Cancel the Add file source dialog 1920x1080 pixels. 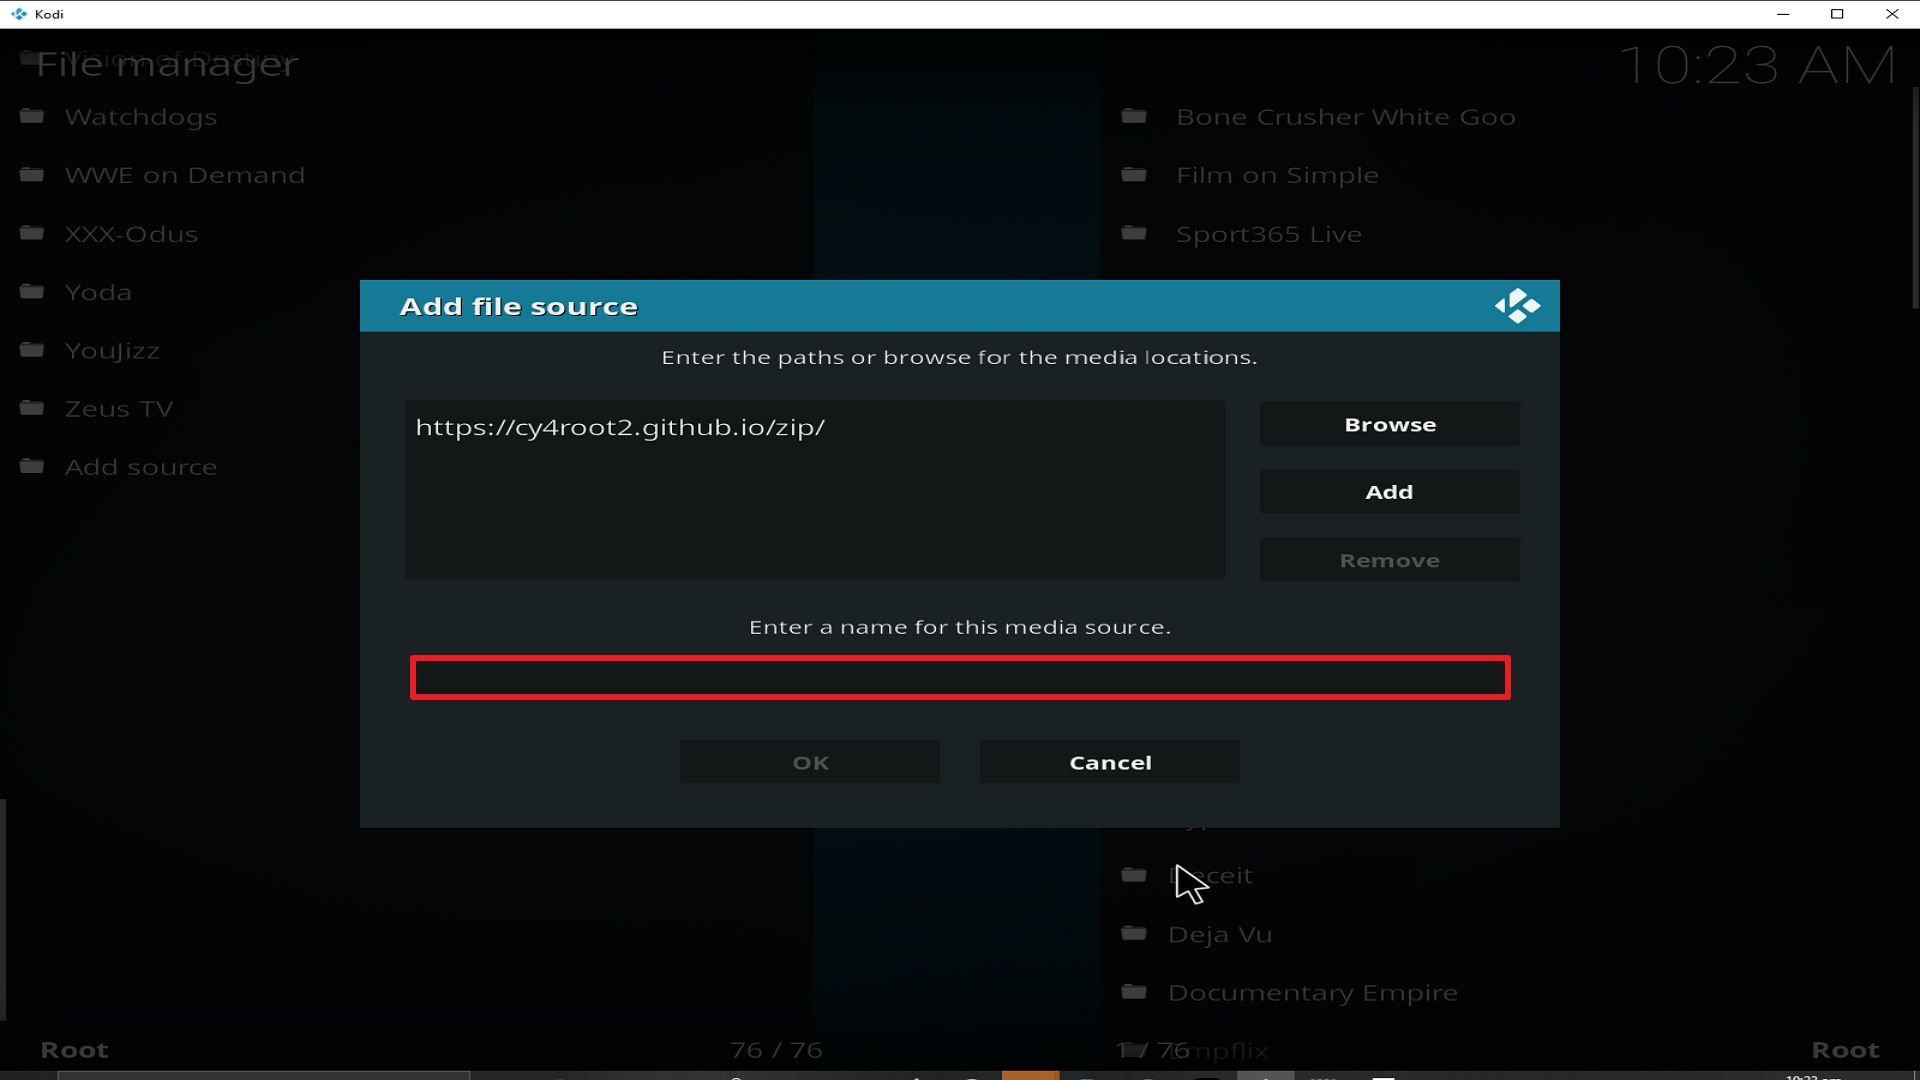click(x=1110, y=762)
